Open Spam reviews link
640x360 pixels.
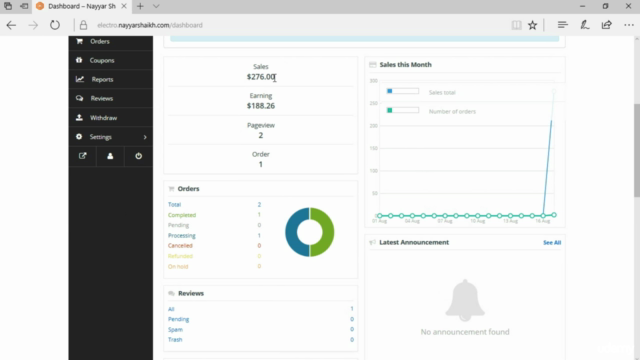click(175, 329)
